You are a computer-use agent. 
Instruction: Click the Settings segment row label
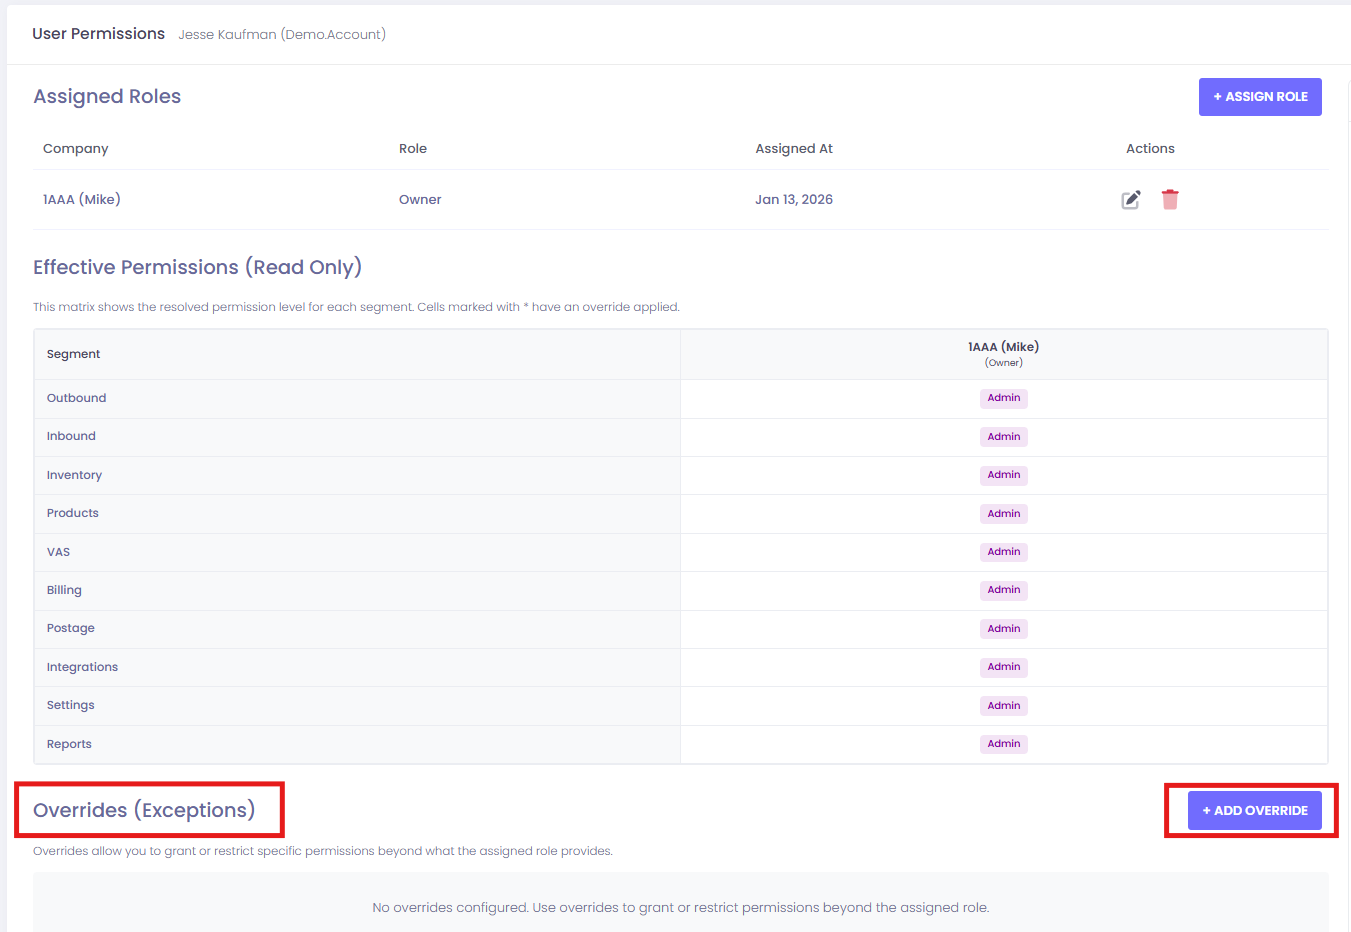[70, 705]
